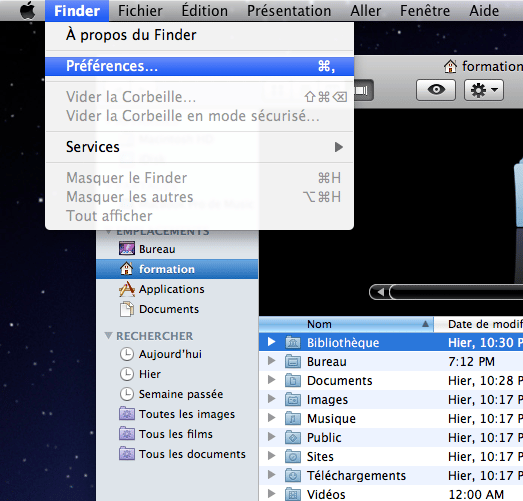Click the Public folder icon
The image size is (523, 501).
[x=293, y=437]
